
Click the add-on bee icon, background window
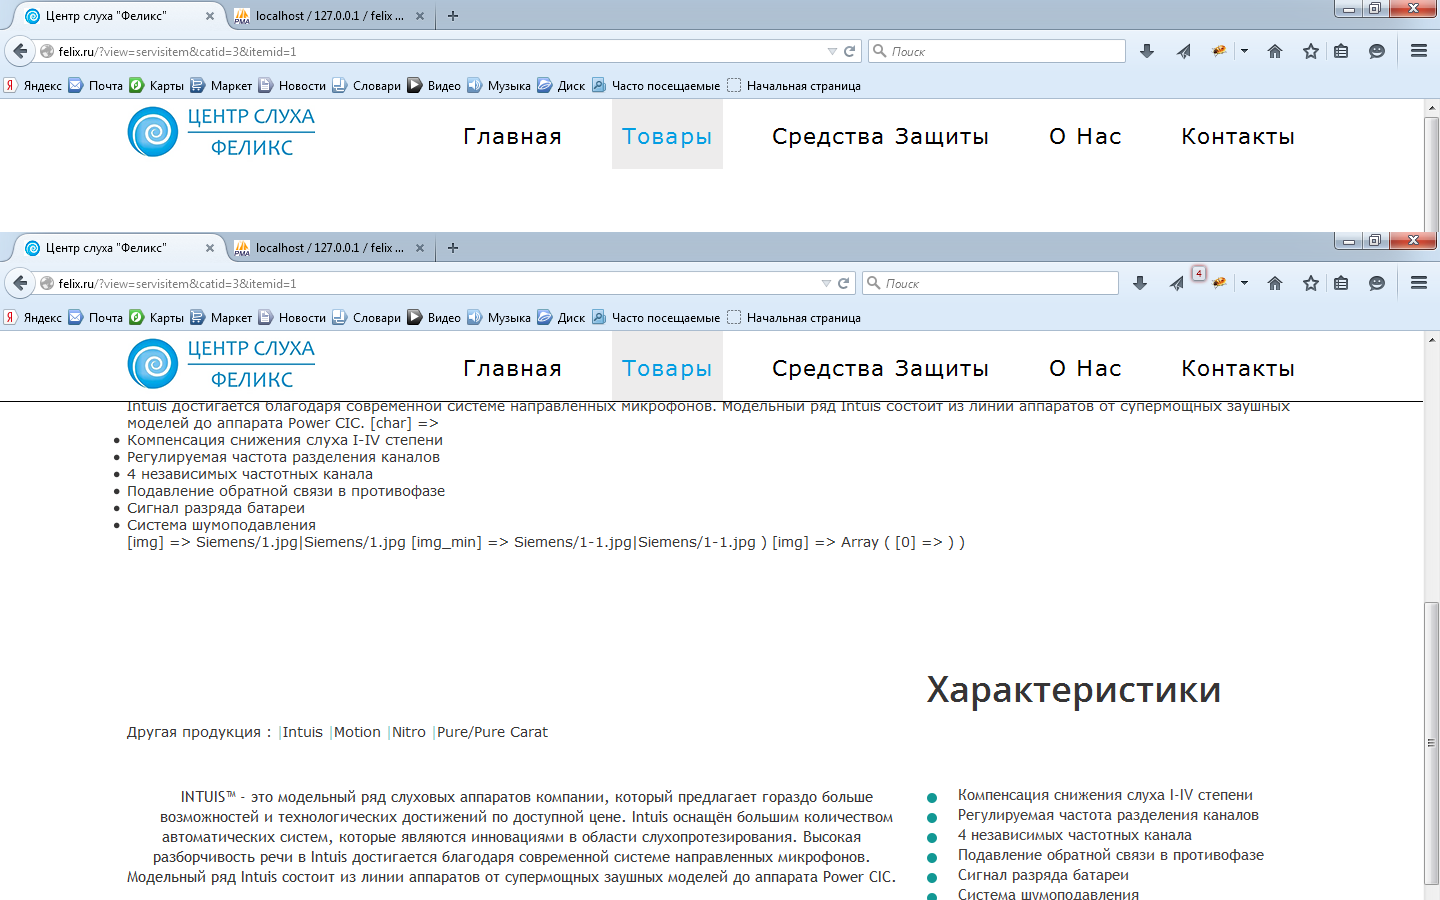(1219, 51)
